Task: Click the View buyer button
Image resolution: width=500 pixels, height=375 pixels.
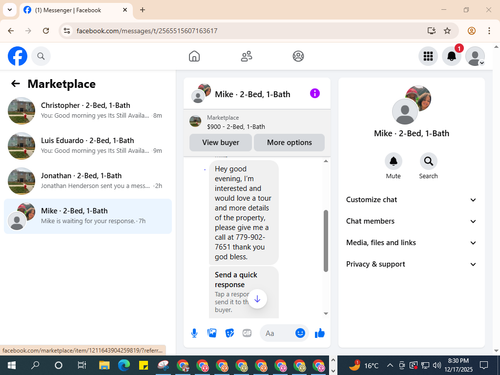Action: tap(221, 143)
